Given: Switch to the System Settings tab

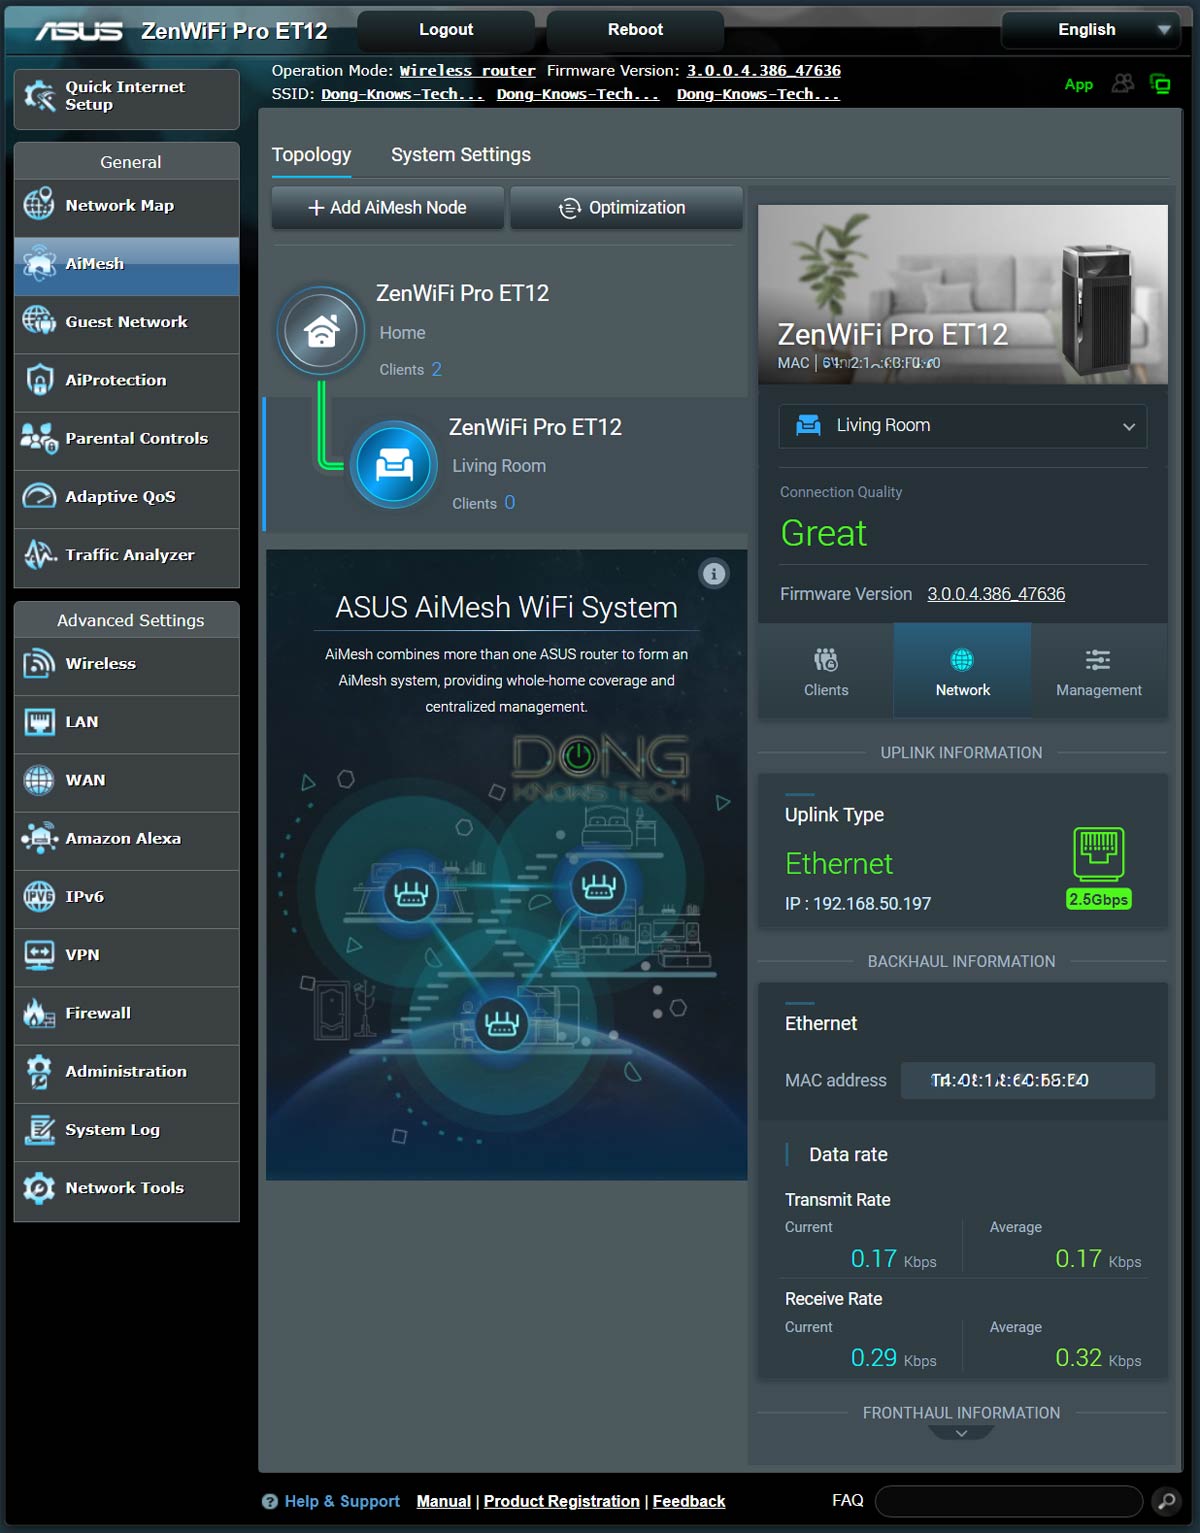Looking at the screenshot, I should coord(461,154).
